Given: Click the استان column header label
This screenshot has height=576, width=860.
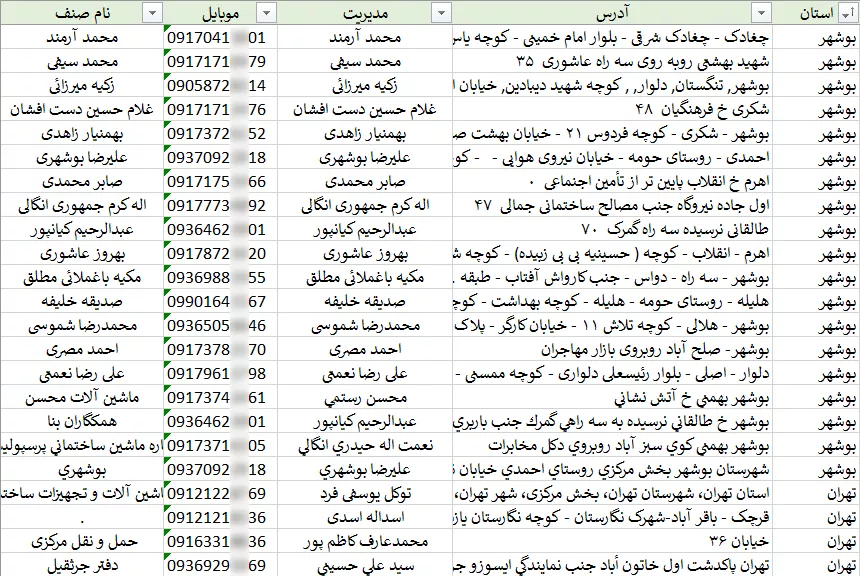Looking at the screenshot, I should click(815, 13).
